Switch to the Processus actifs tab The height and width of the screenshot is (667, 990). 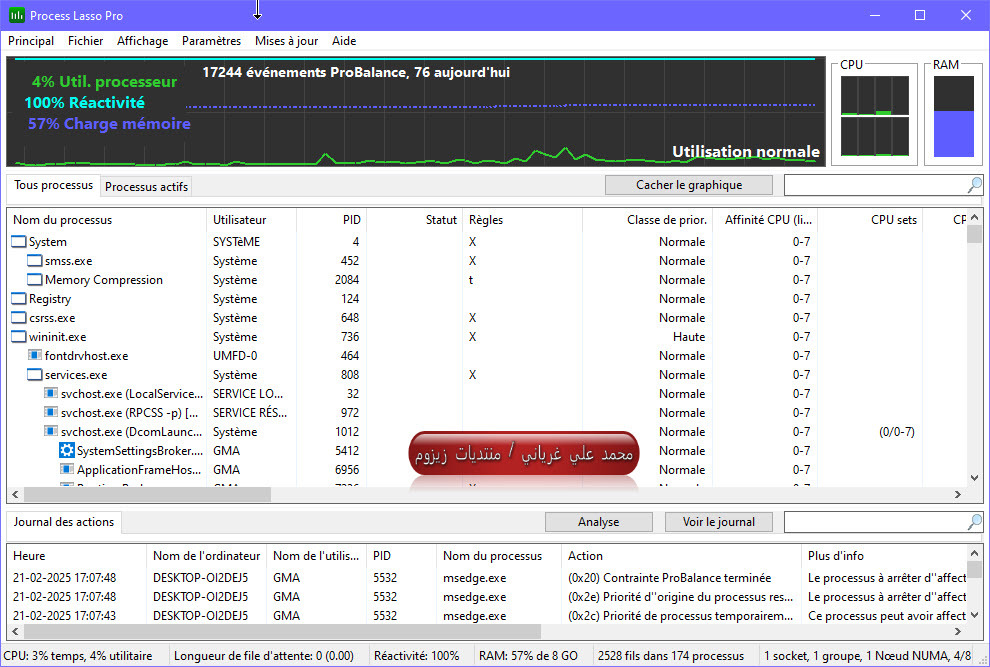point(146,187)
